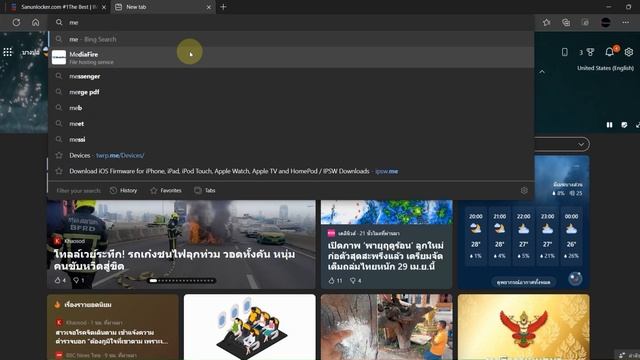Viewport: 640px width, 360px height.
Task: Refresh the page with the reload icon
Action: pyautogui.click(x=16, y=22)
